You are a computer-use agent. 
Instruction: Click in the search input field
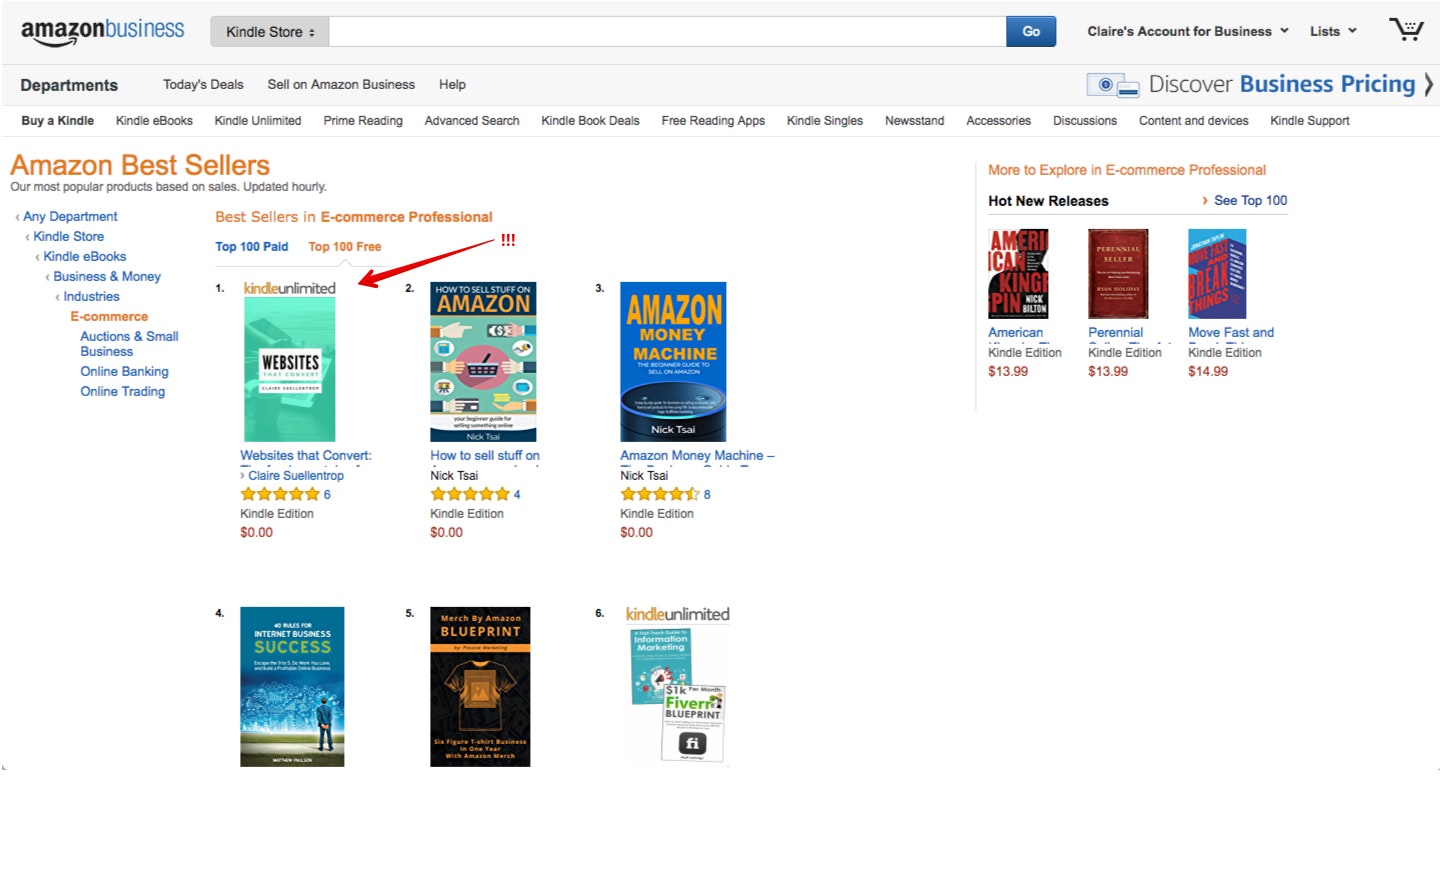[667, 32]
